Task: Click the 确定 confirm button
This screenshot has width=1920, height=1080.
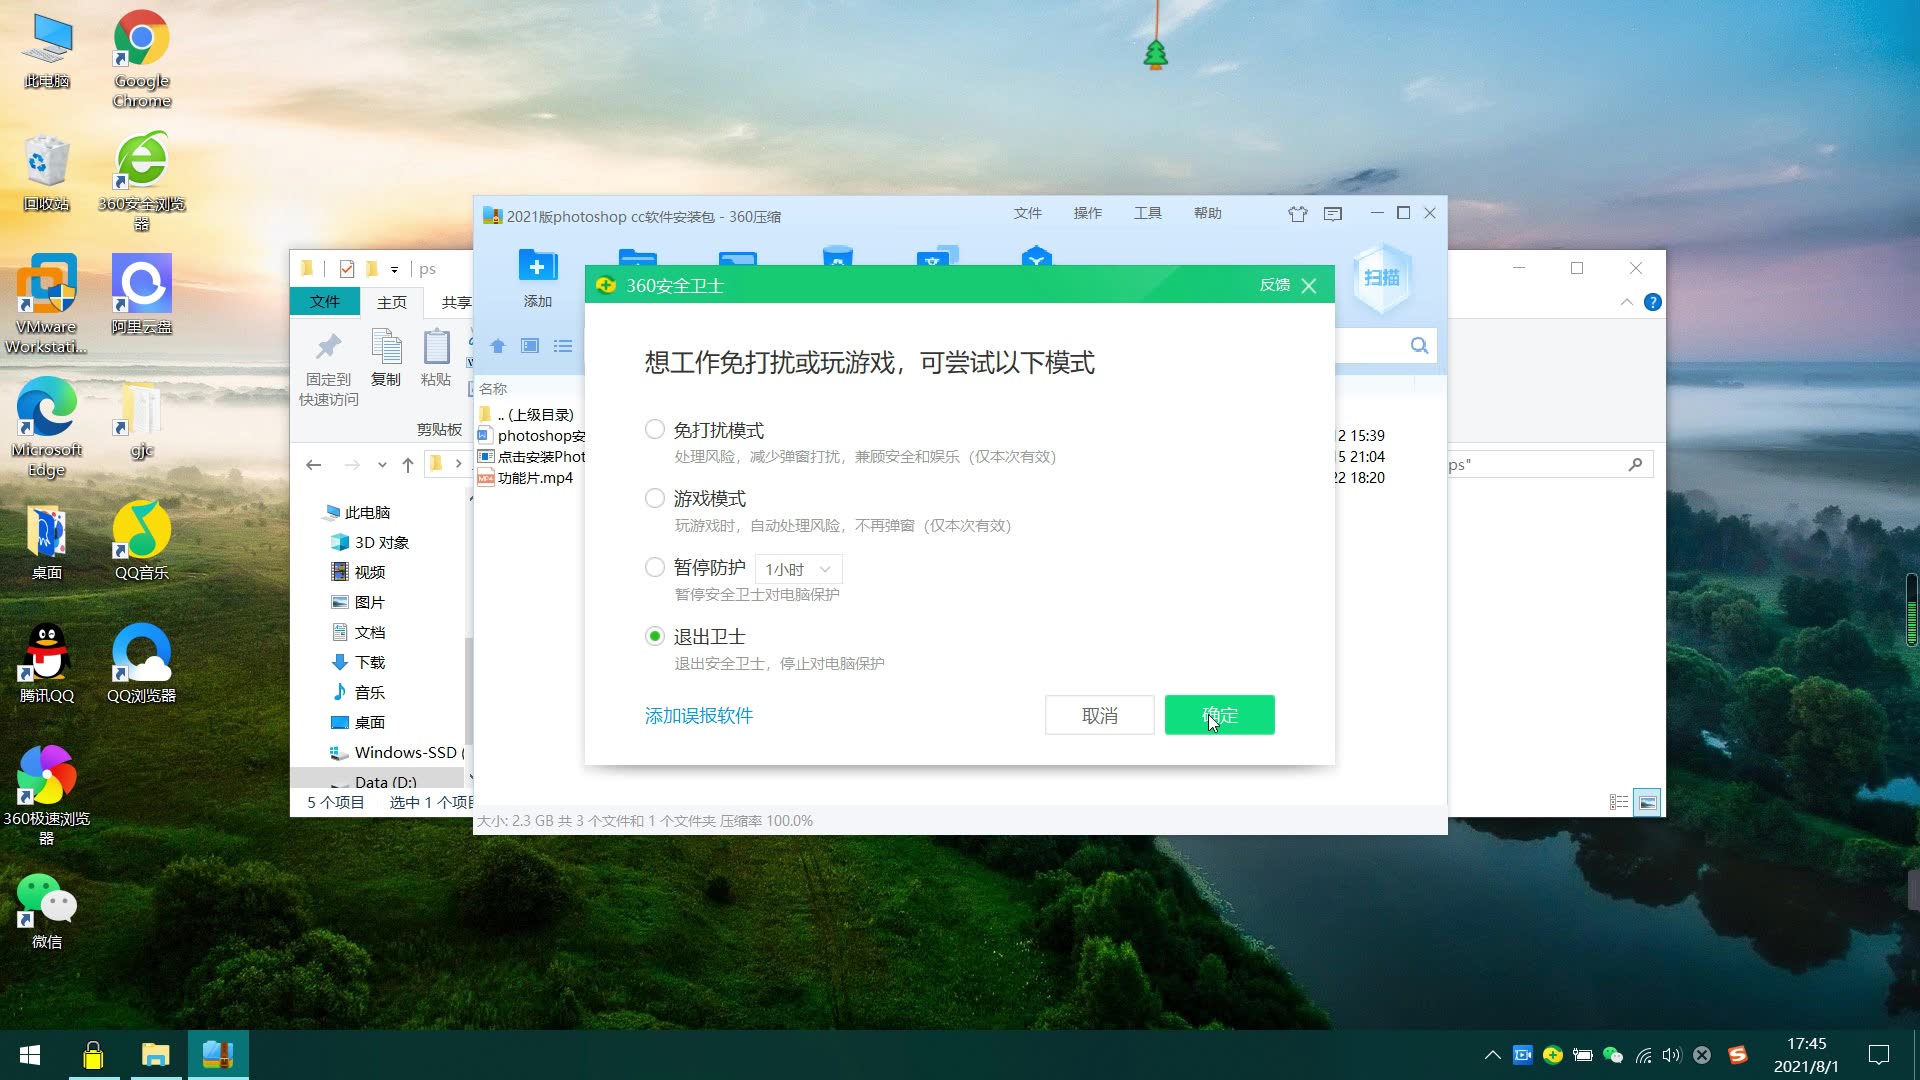Action: [1219, 715]
